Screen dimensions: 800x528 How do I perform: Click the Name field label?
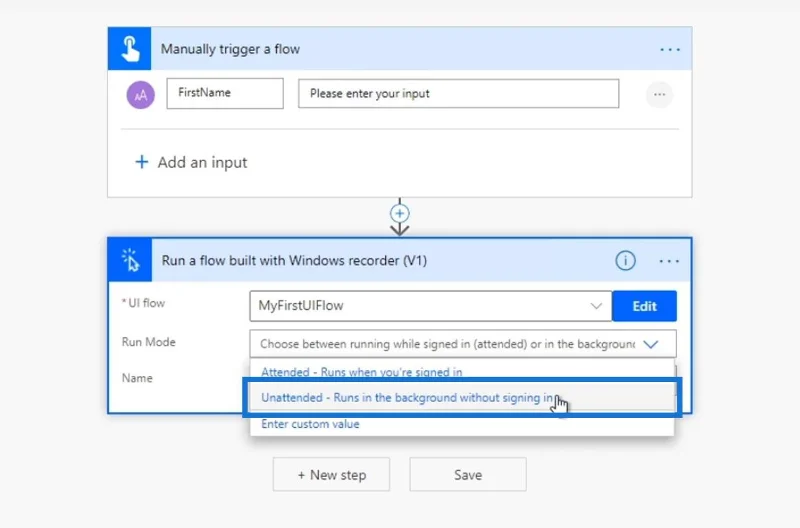tap(137, 378)
